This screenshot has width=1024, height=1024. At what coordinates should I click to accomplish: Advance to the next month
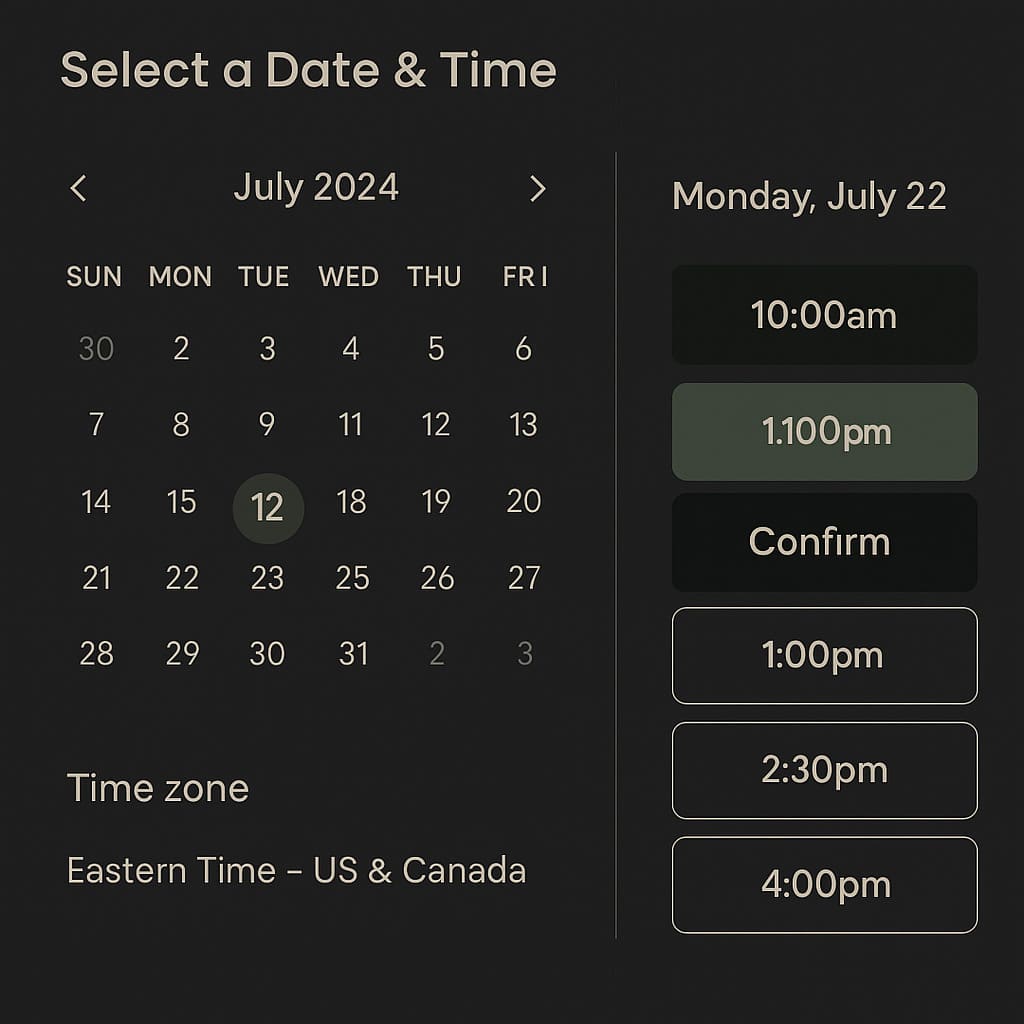point(537,188)
